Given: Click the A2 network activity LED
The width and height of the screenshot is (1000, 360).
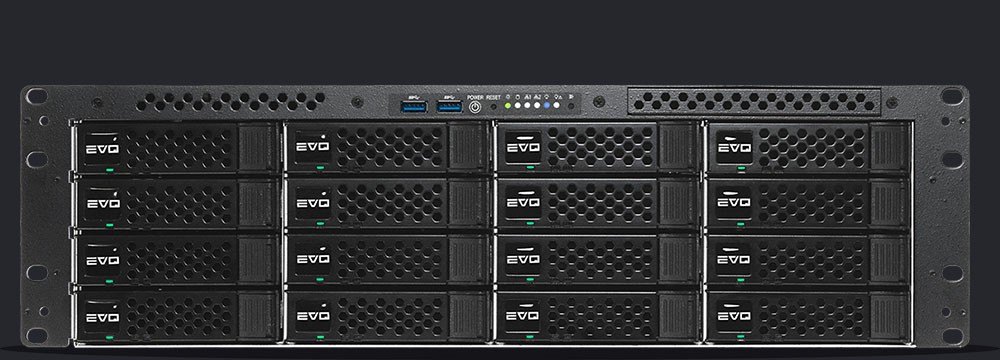Looking at the screenshot, I should 537,105.
